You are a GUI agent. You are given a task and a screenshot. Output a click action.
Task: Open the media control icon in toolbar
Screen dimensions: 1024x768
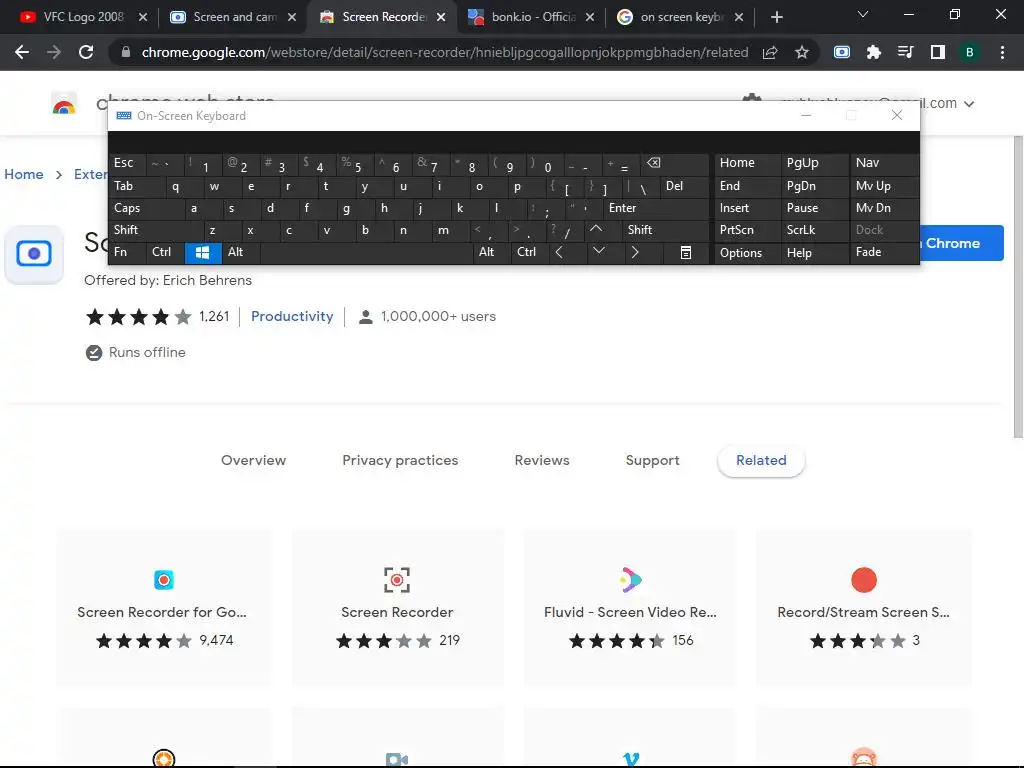click(x=905, y=52)
